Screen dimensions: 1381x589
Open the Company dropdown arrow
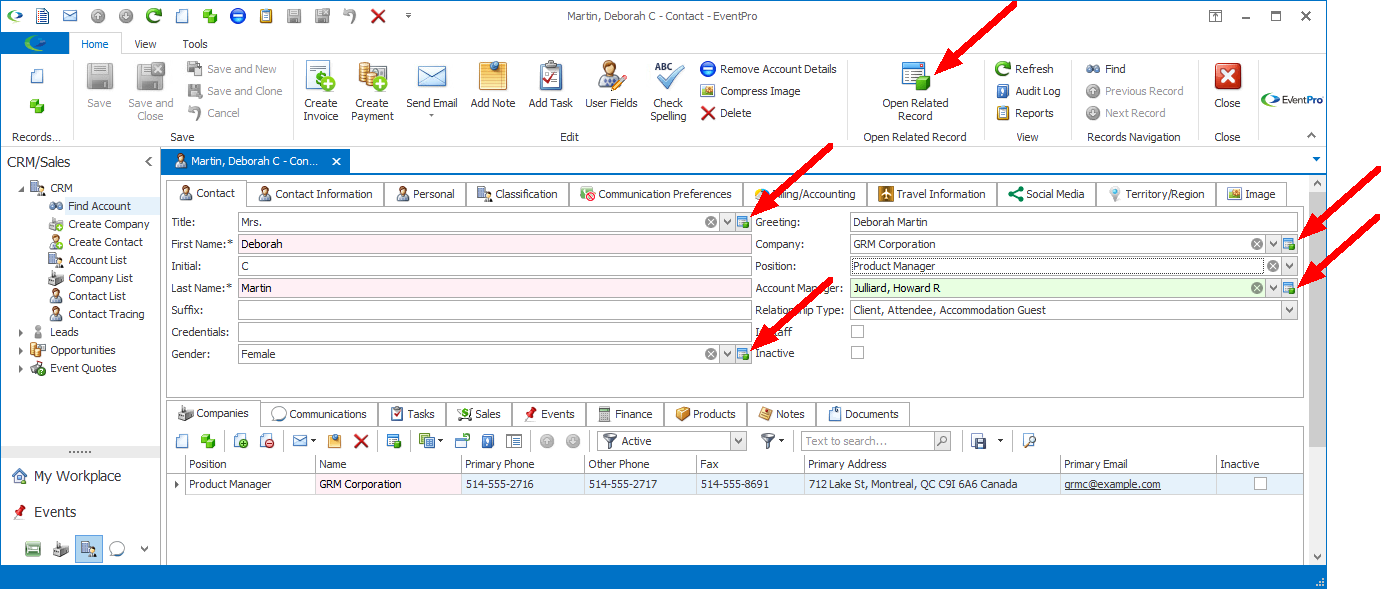(x=1273, y=244)
